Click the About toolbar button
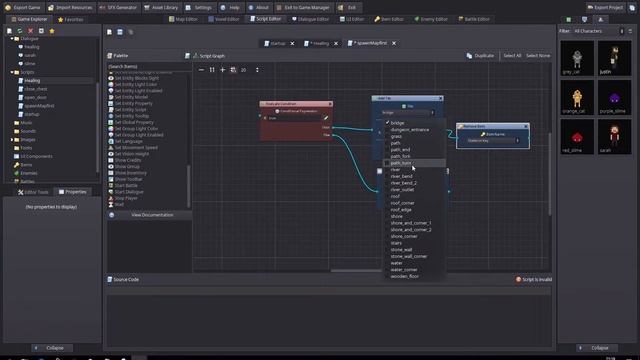 pos(258,7)
